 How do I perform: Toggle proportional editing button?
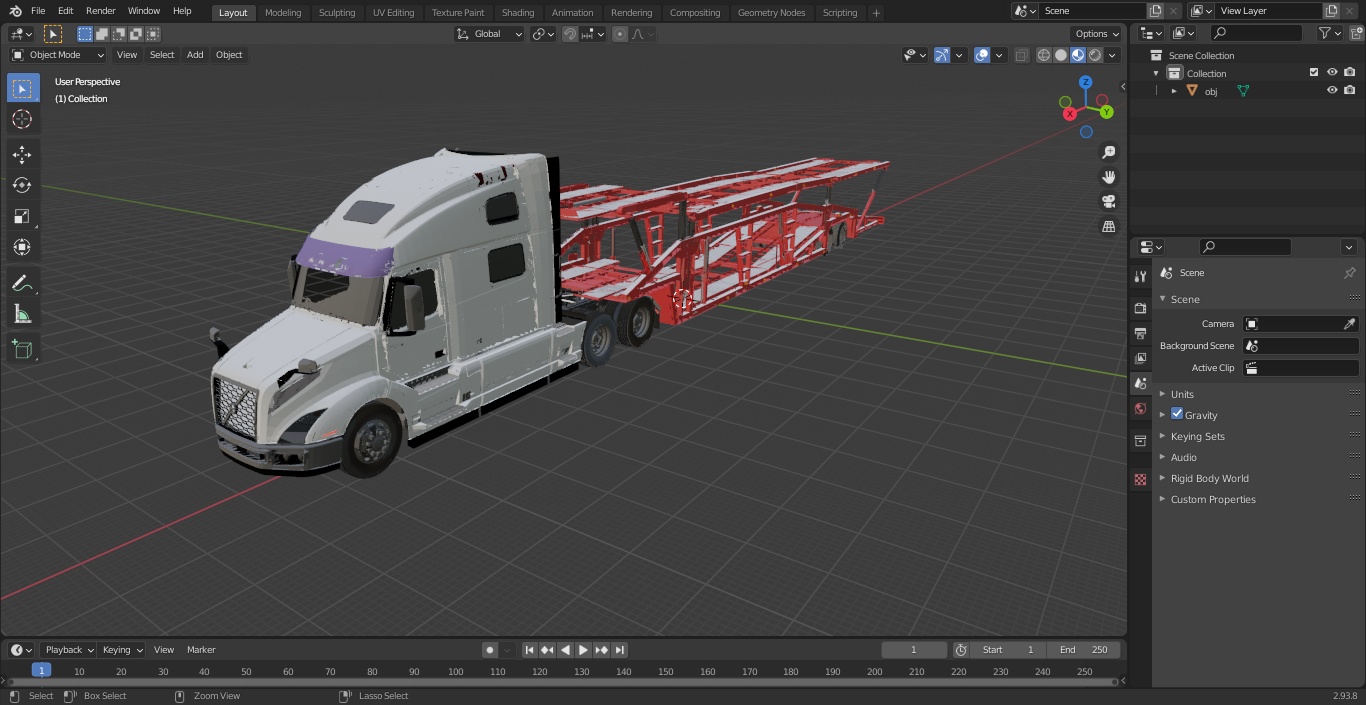pyautogui.click(x=620, y=34)
